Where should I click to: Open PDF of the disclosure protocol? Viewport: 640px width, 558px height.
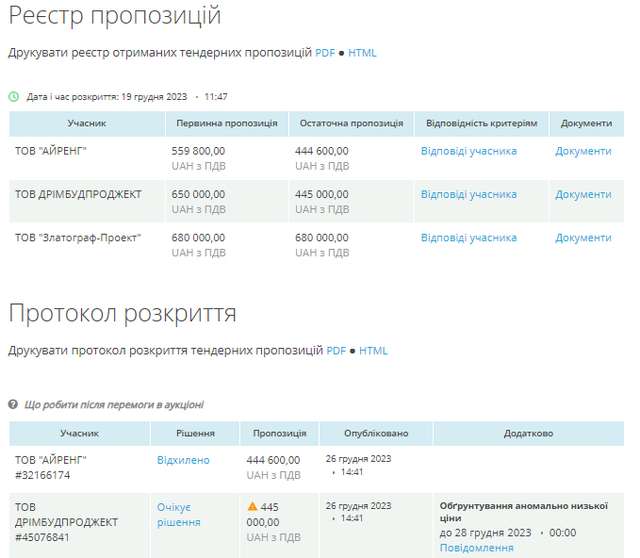(x=336, y=351)
